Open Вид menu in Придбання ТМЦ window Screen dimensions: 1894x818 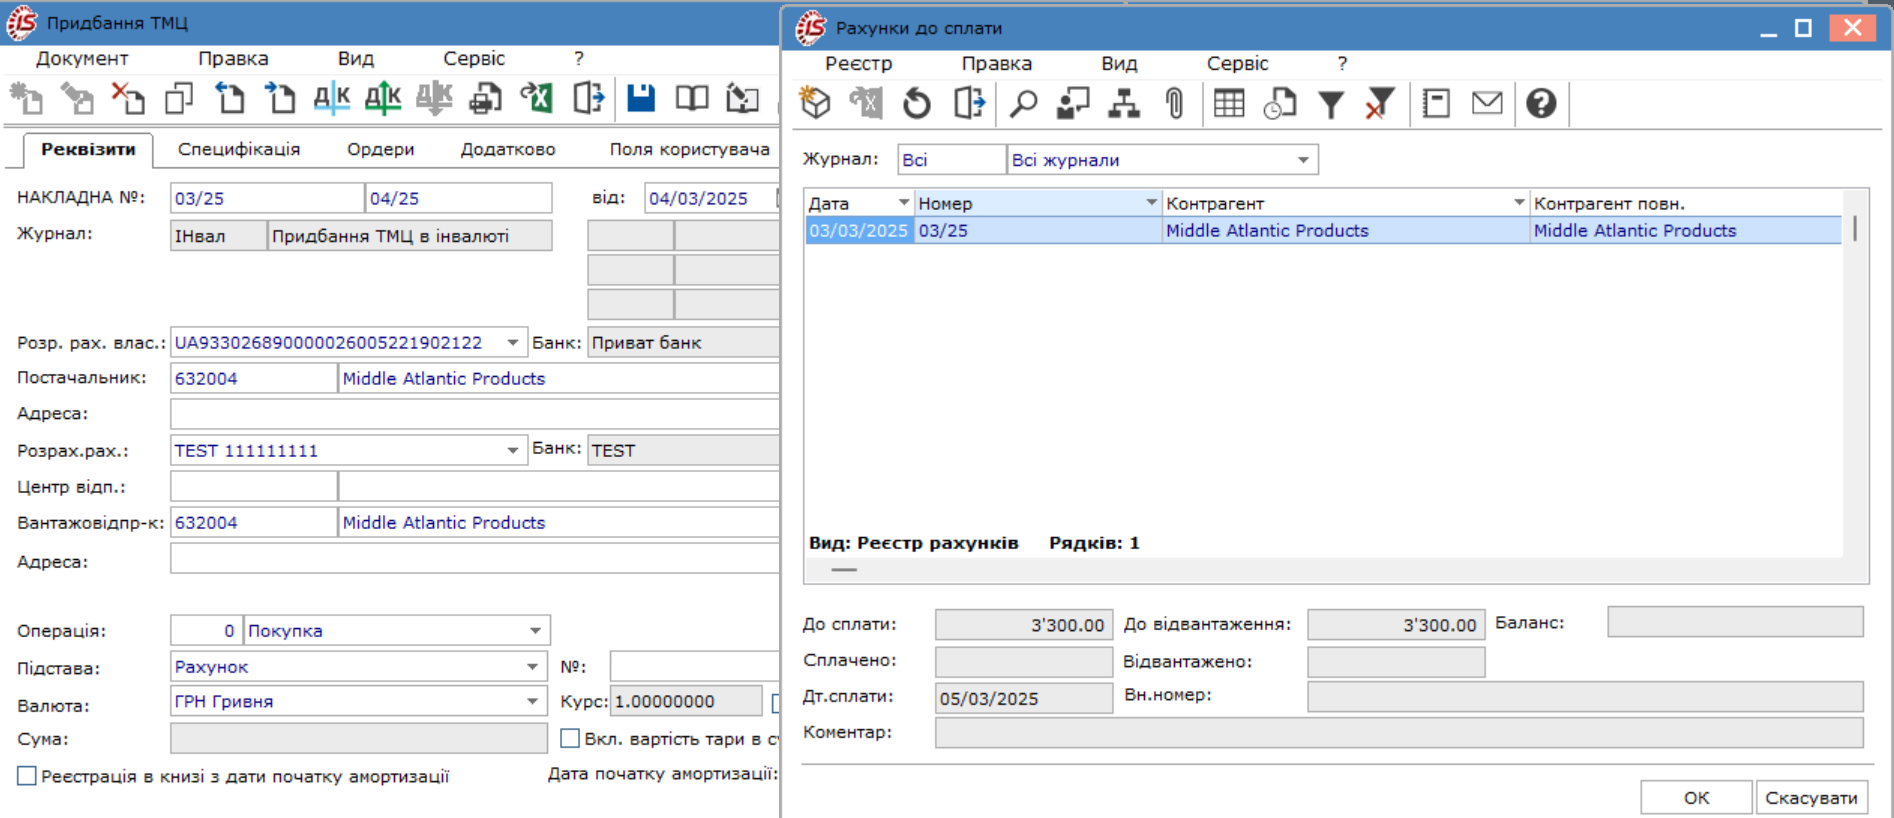pos(355,58)
